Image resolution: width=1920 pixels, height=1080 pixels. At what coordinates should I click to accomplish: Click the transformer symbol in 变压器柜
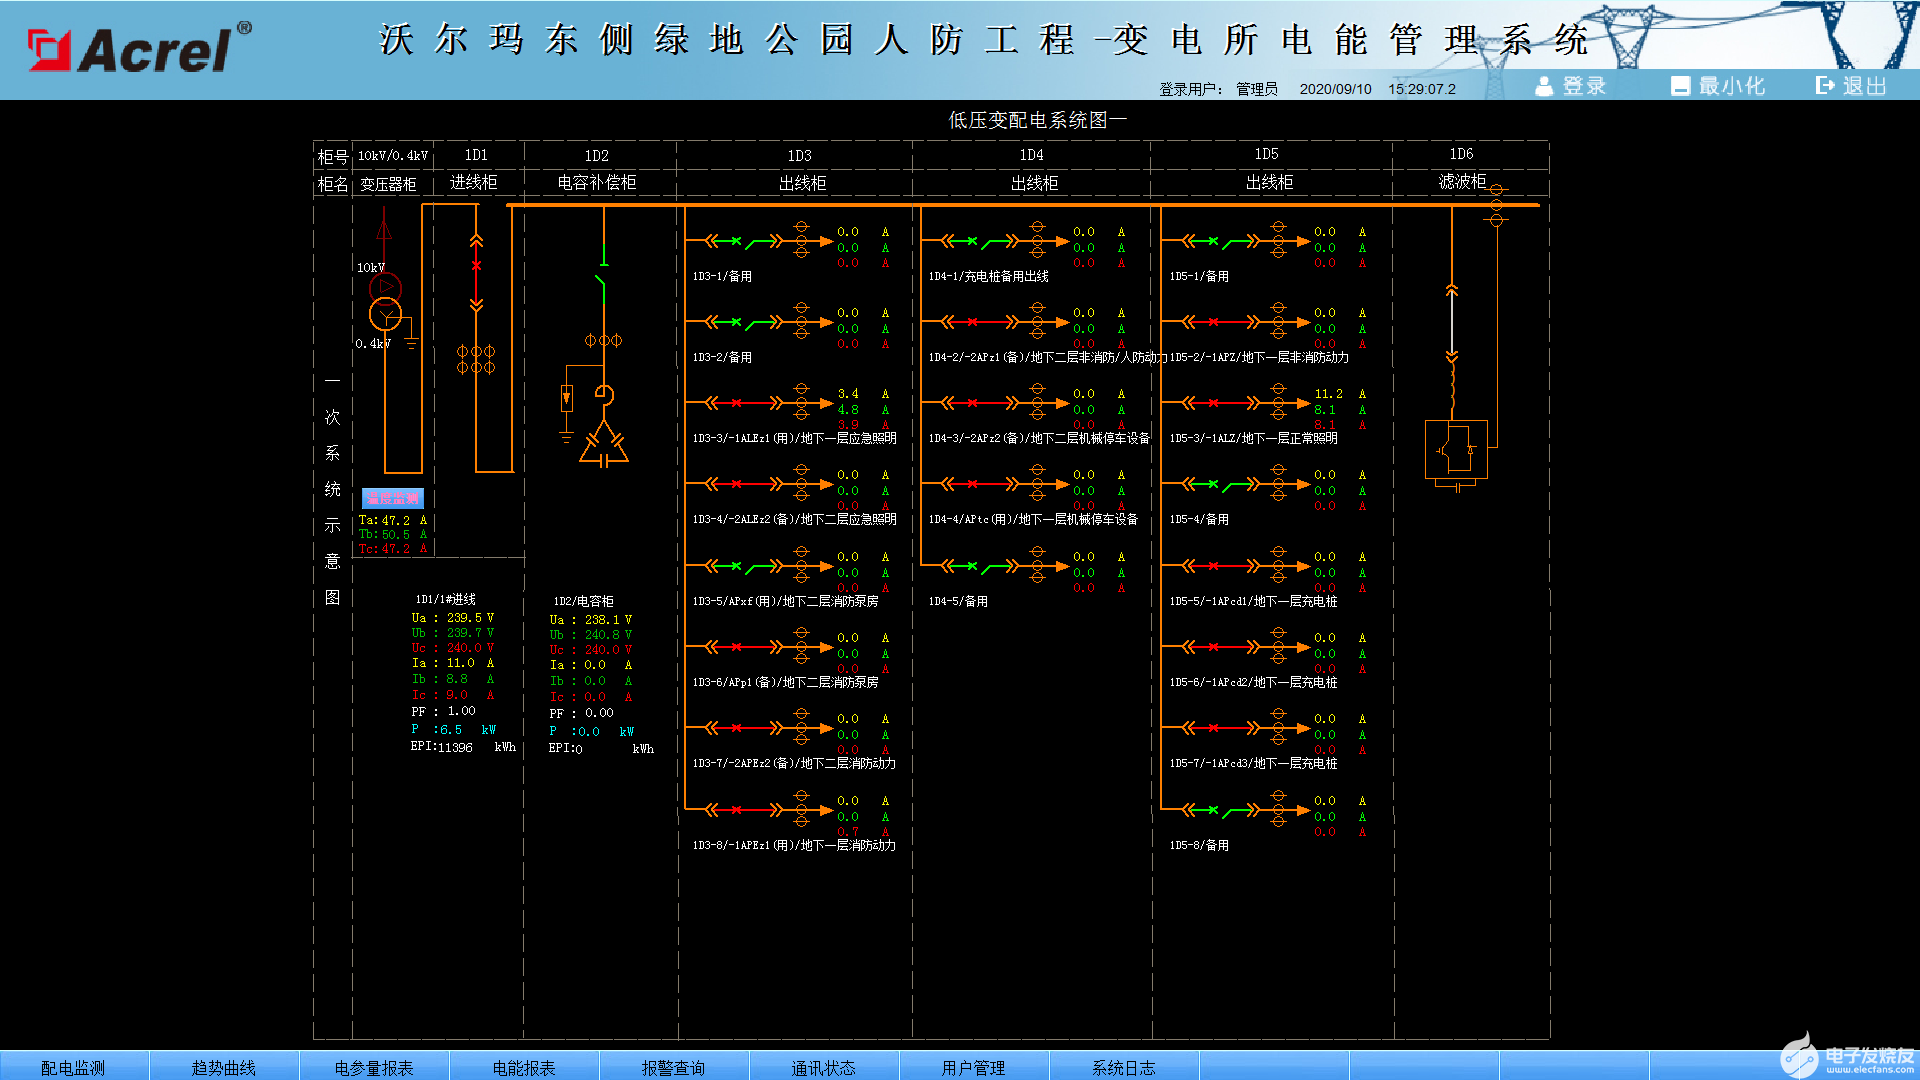pos(385,302)
